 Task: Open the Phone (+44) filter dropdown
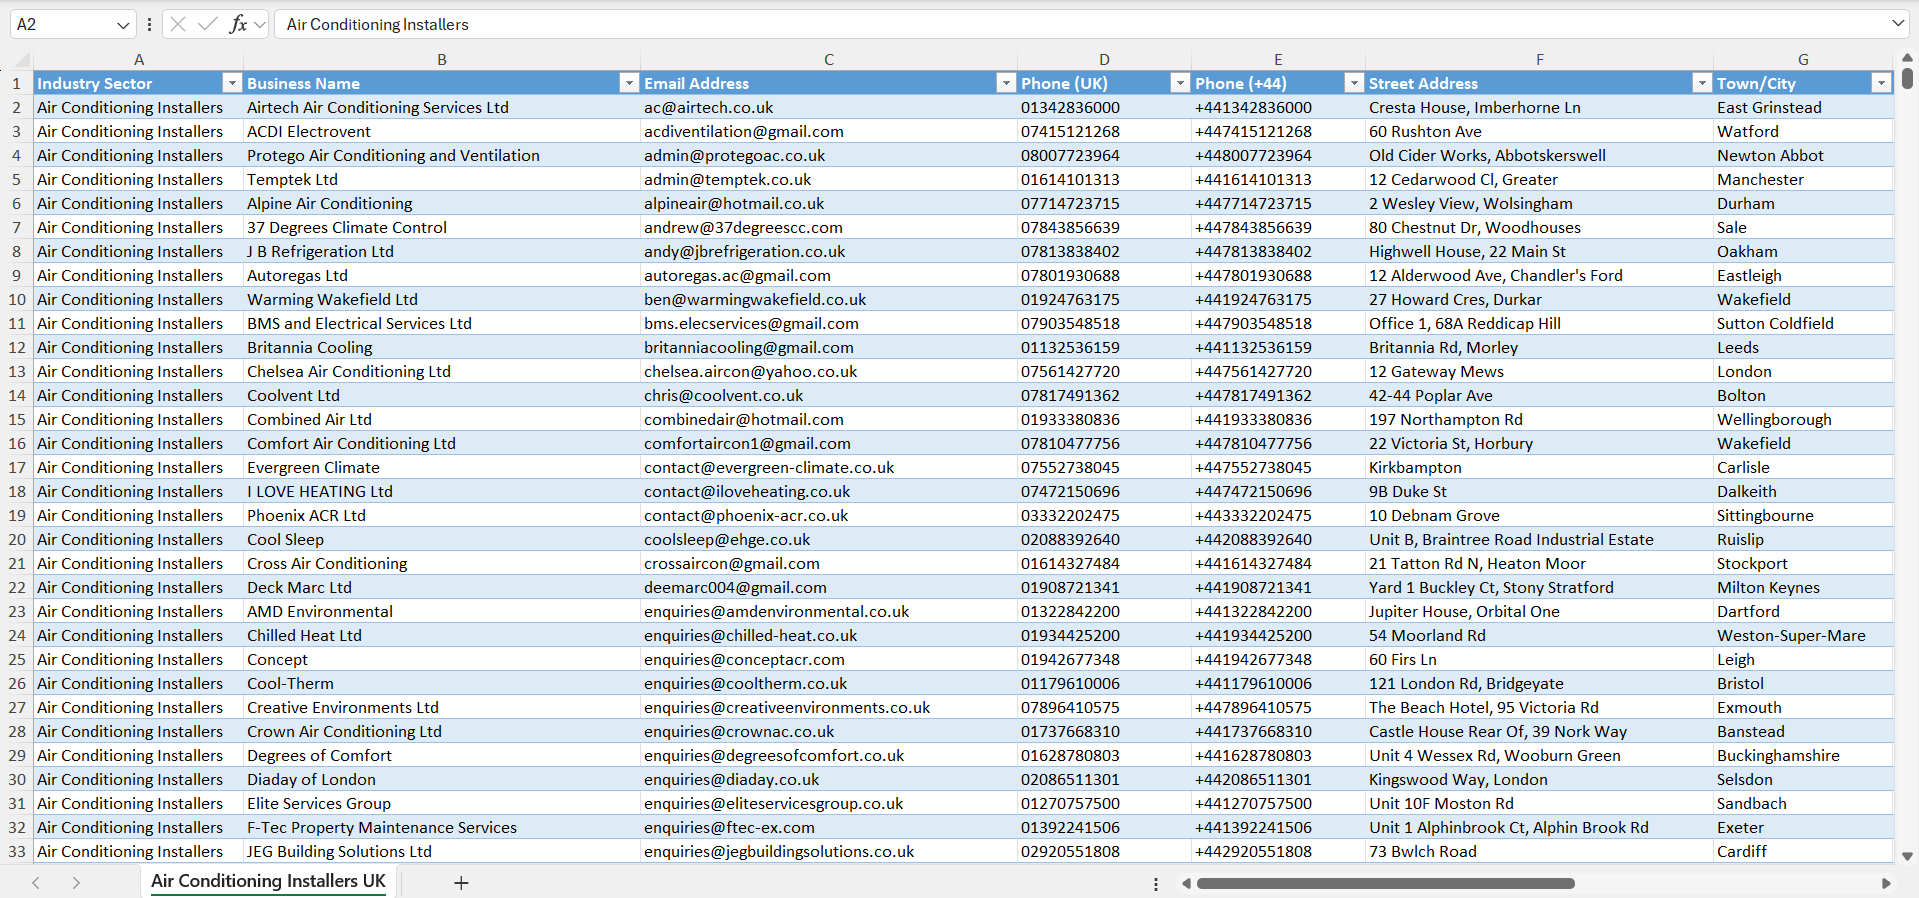[x=1354, y=83]
